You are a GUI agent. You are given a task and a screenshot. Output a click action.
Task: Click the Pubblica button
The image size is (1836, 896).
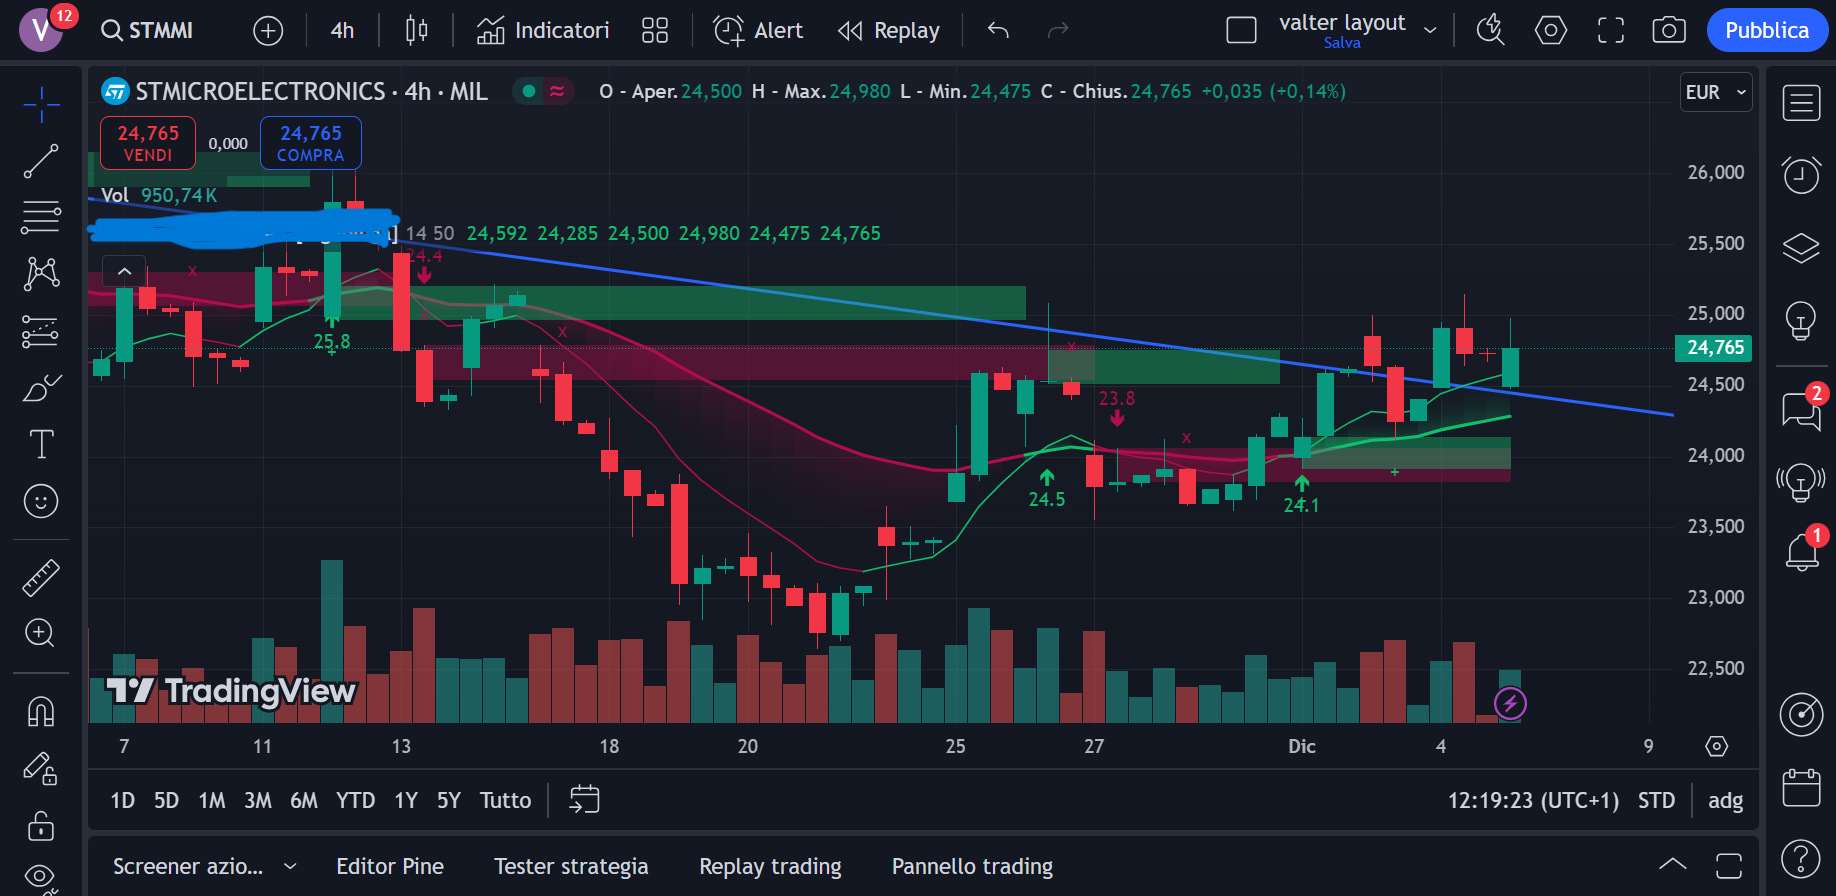pos(1767,30)
